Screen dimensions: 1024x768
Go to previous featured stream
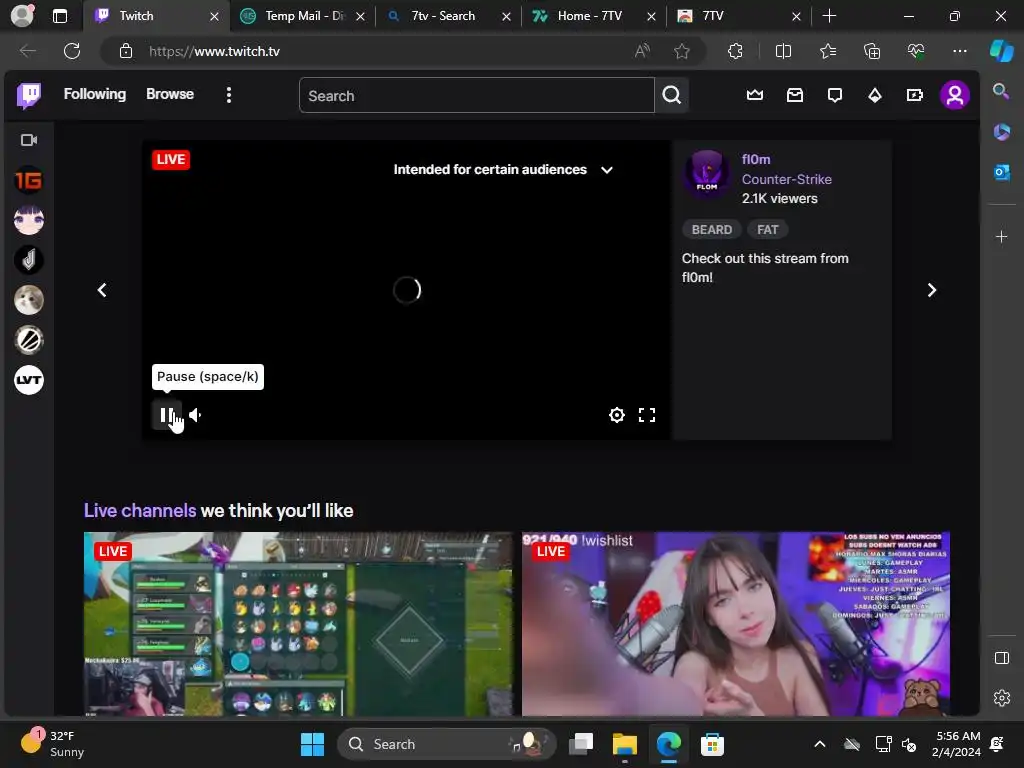point(102,290)
